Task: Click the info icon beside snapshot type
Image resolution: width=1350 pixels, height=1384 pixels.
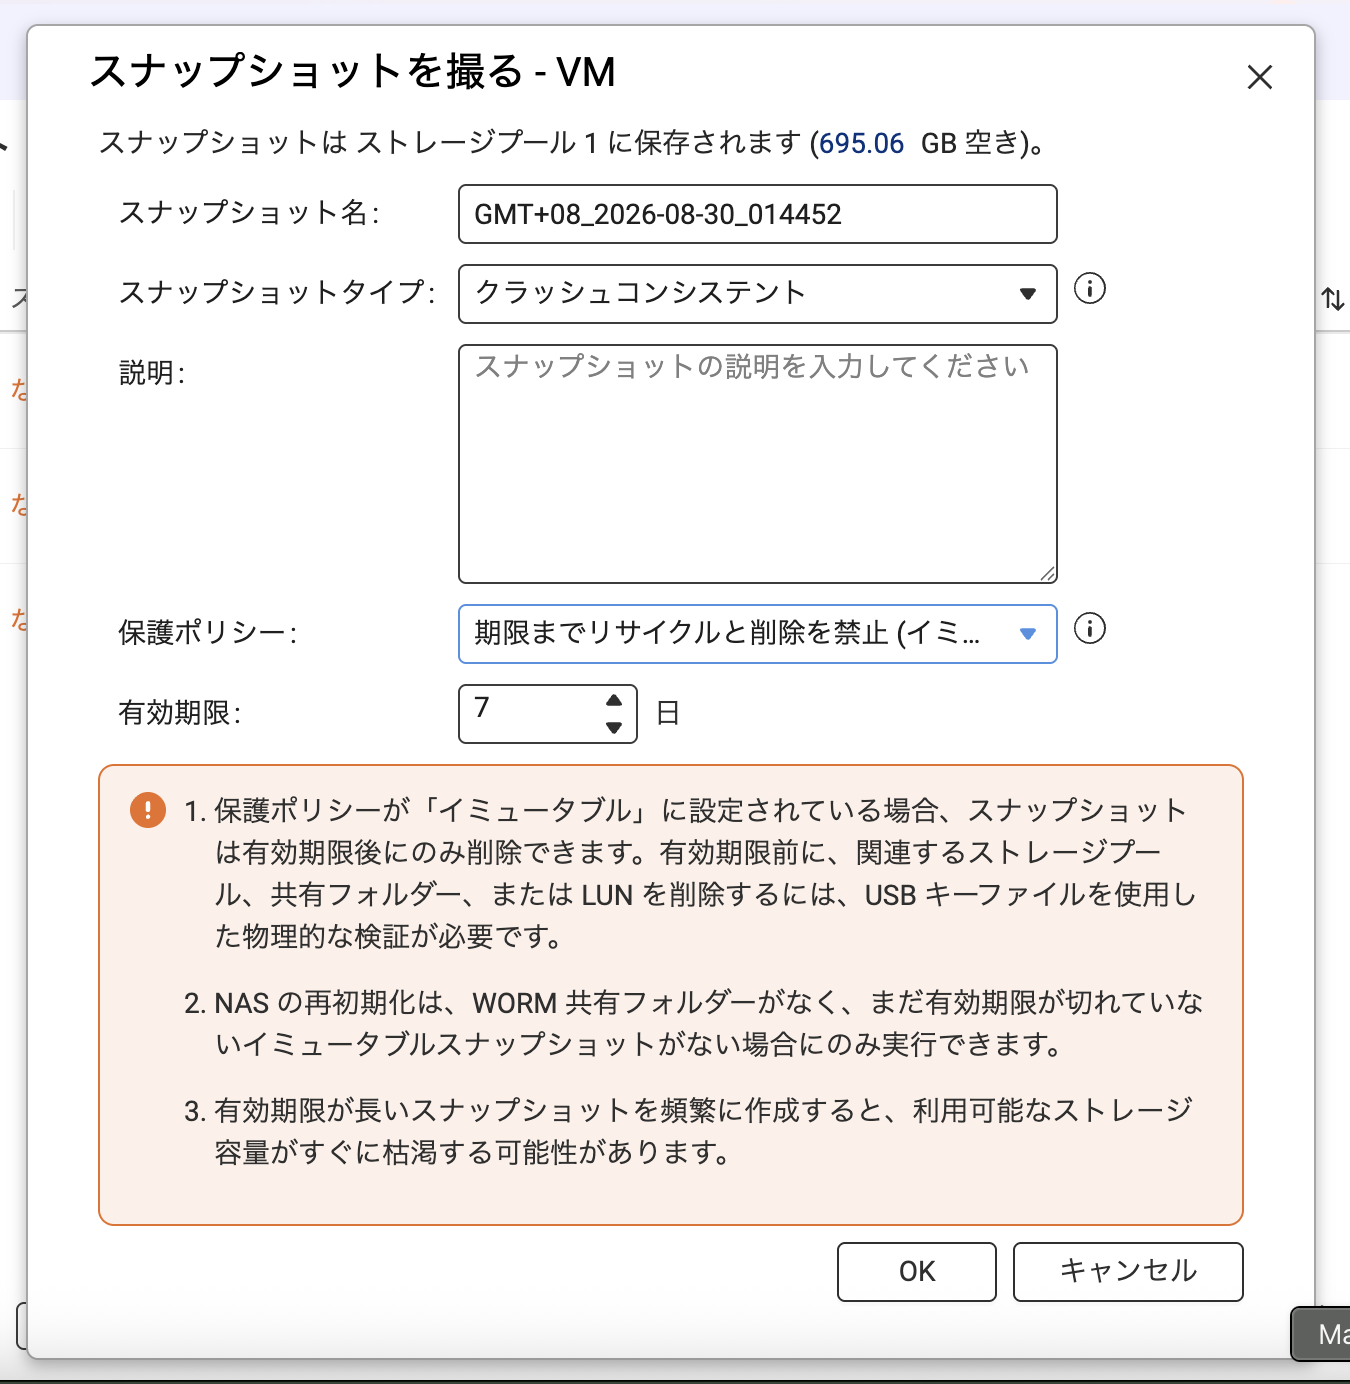Action: click(x=1089, y=289)
